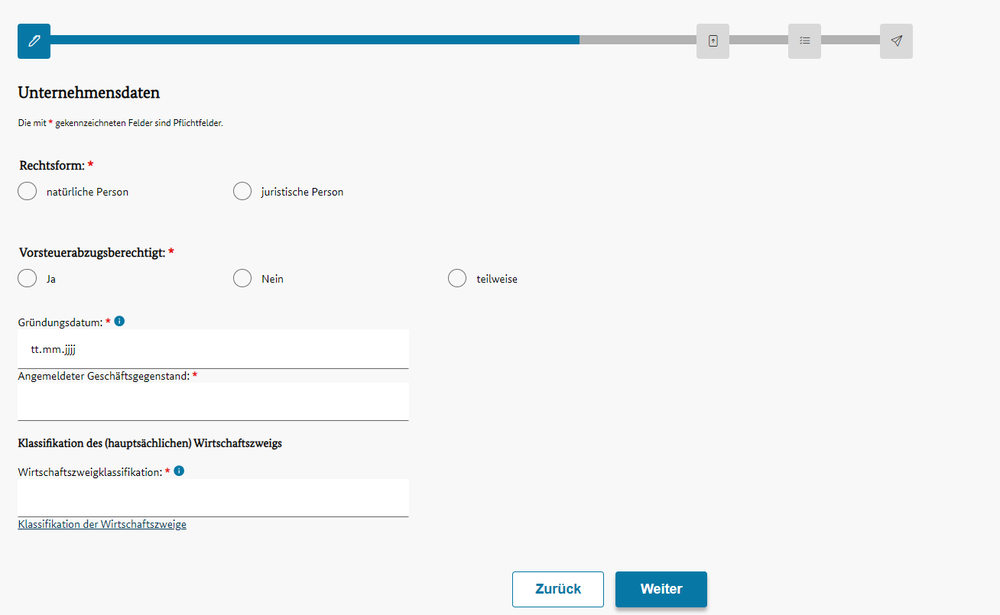Select Ja for Vorsteuerabzugsberechtigt
1000x615 pixels.
(x=27, y=278)
